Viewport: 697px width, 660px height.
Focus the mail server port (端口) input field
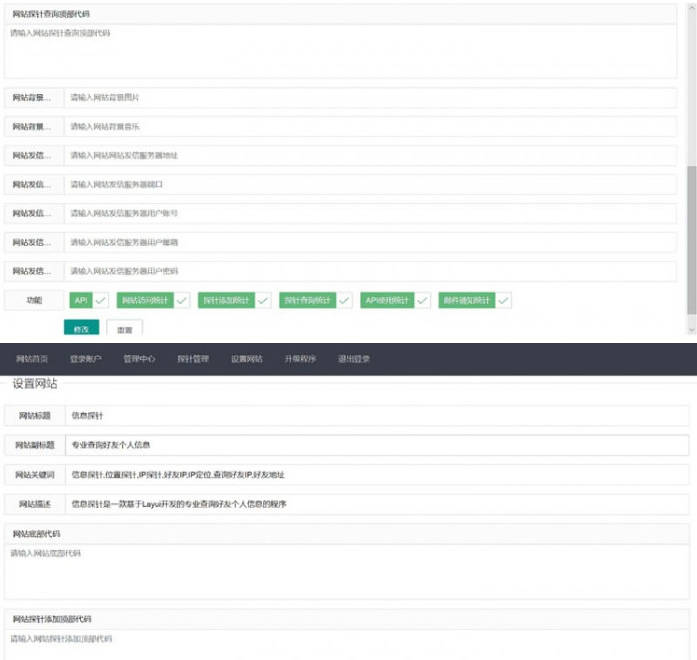[371, 184]
